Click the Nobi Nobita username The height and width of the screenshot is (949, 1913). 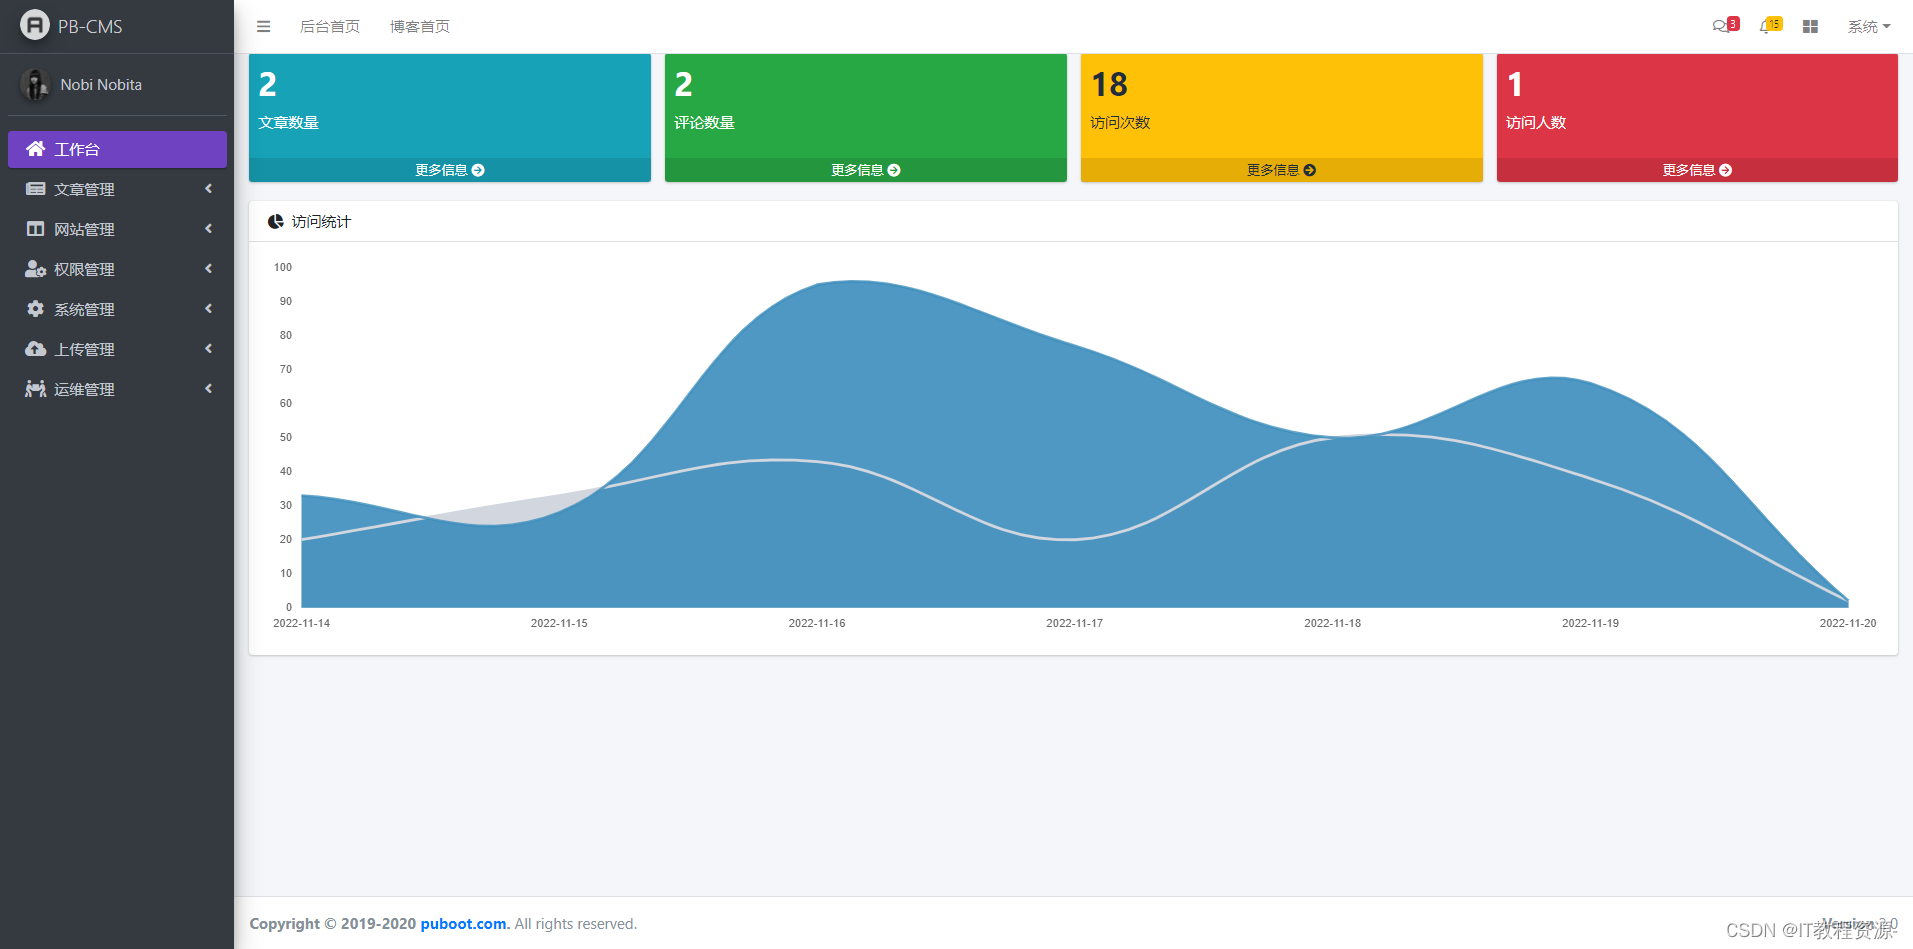tap(101, 85)
